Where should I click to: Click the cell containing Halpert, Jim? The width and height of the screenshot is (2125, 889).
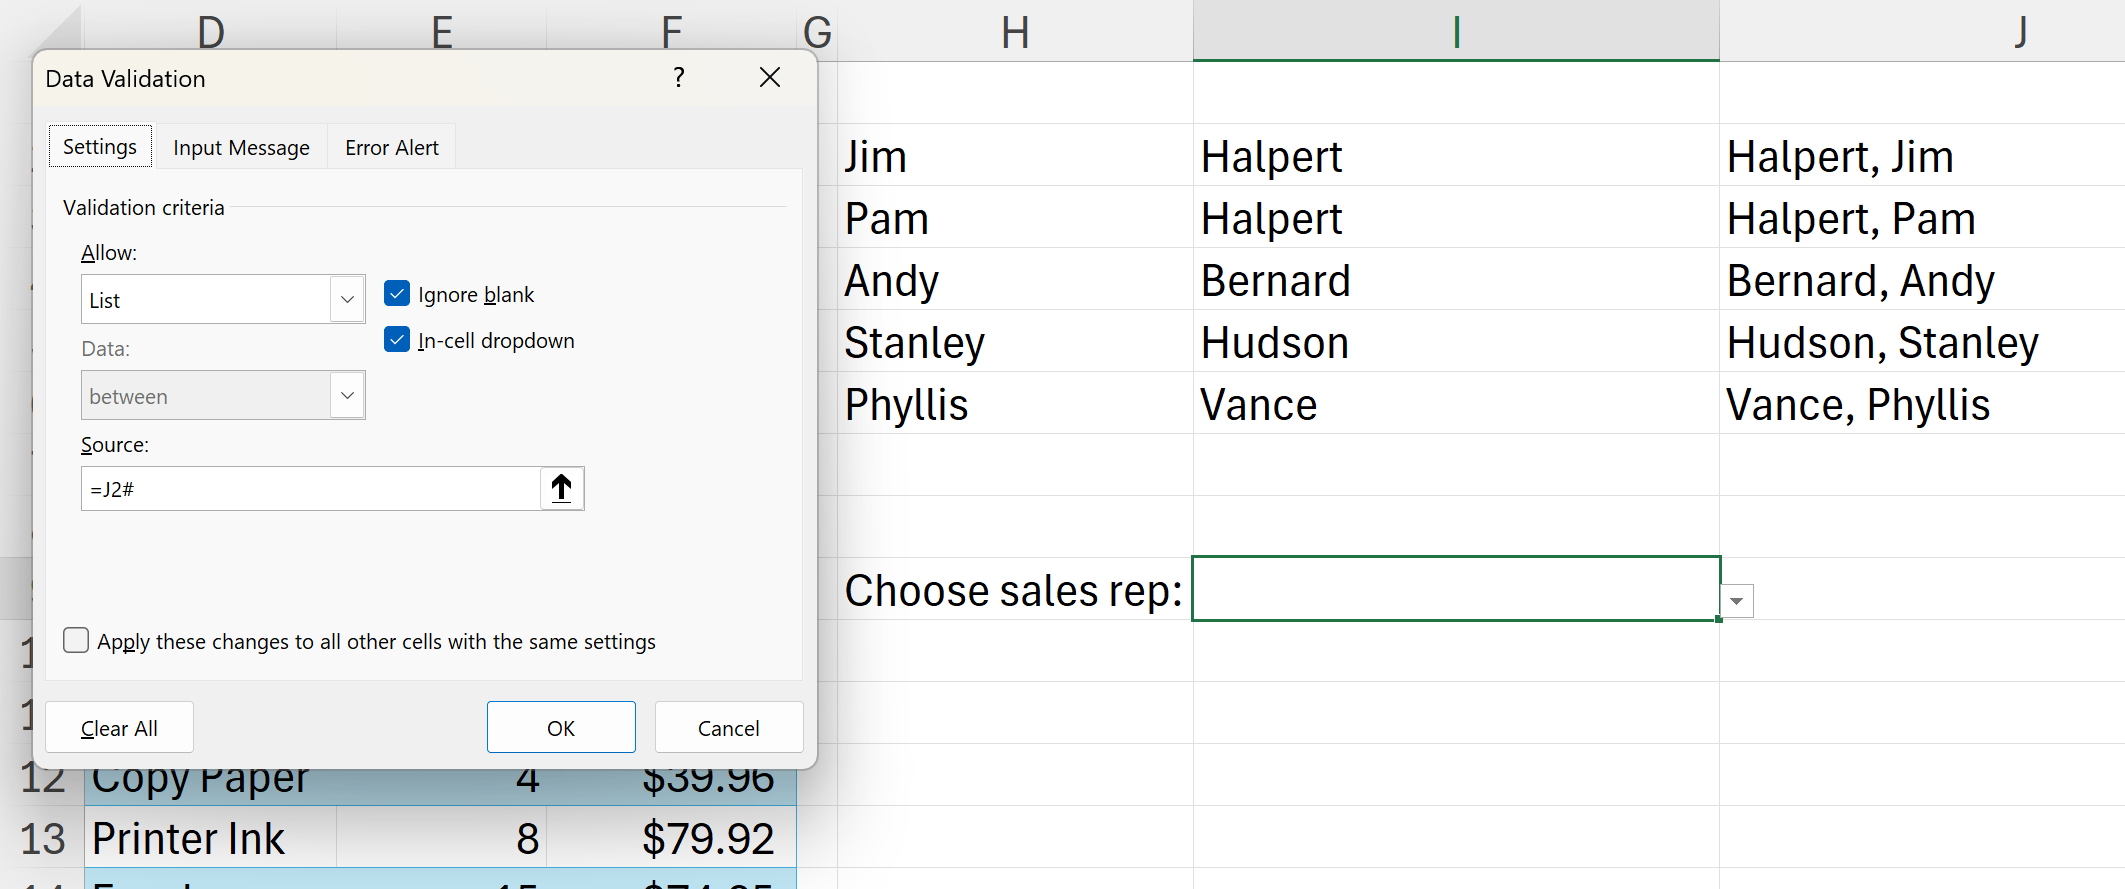tap(1840, 157)
